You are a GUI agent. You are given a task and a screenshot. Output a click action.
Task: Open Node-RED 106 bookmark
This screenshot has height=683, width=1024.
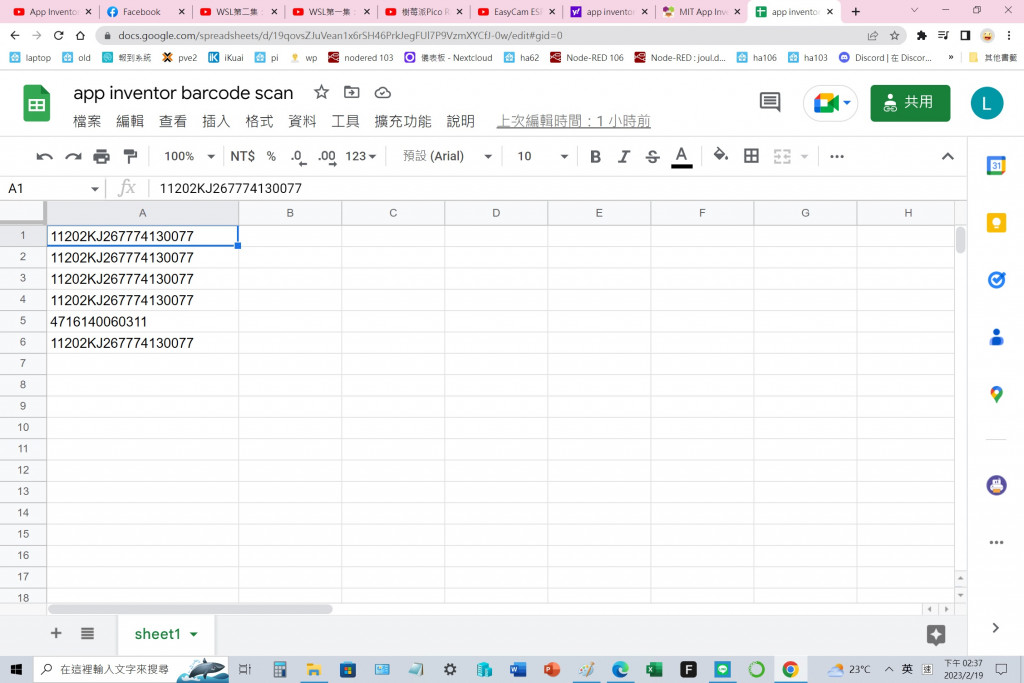[586, 57]
